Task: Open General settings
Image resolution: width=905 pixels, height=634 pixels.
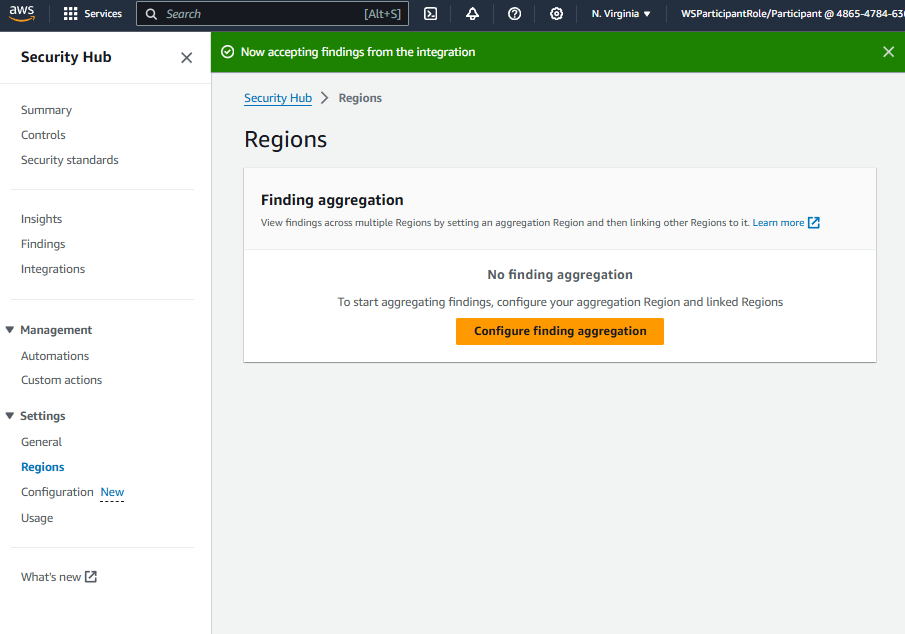Action: 42,442
